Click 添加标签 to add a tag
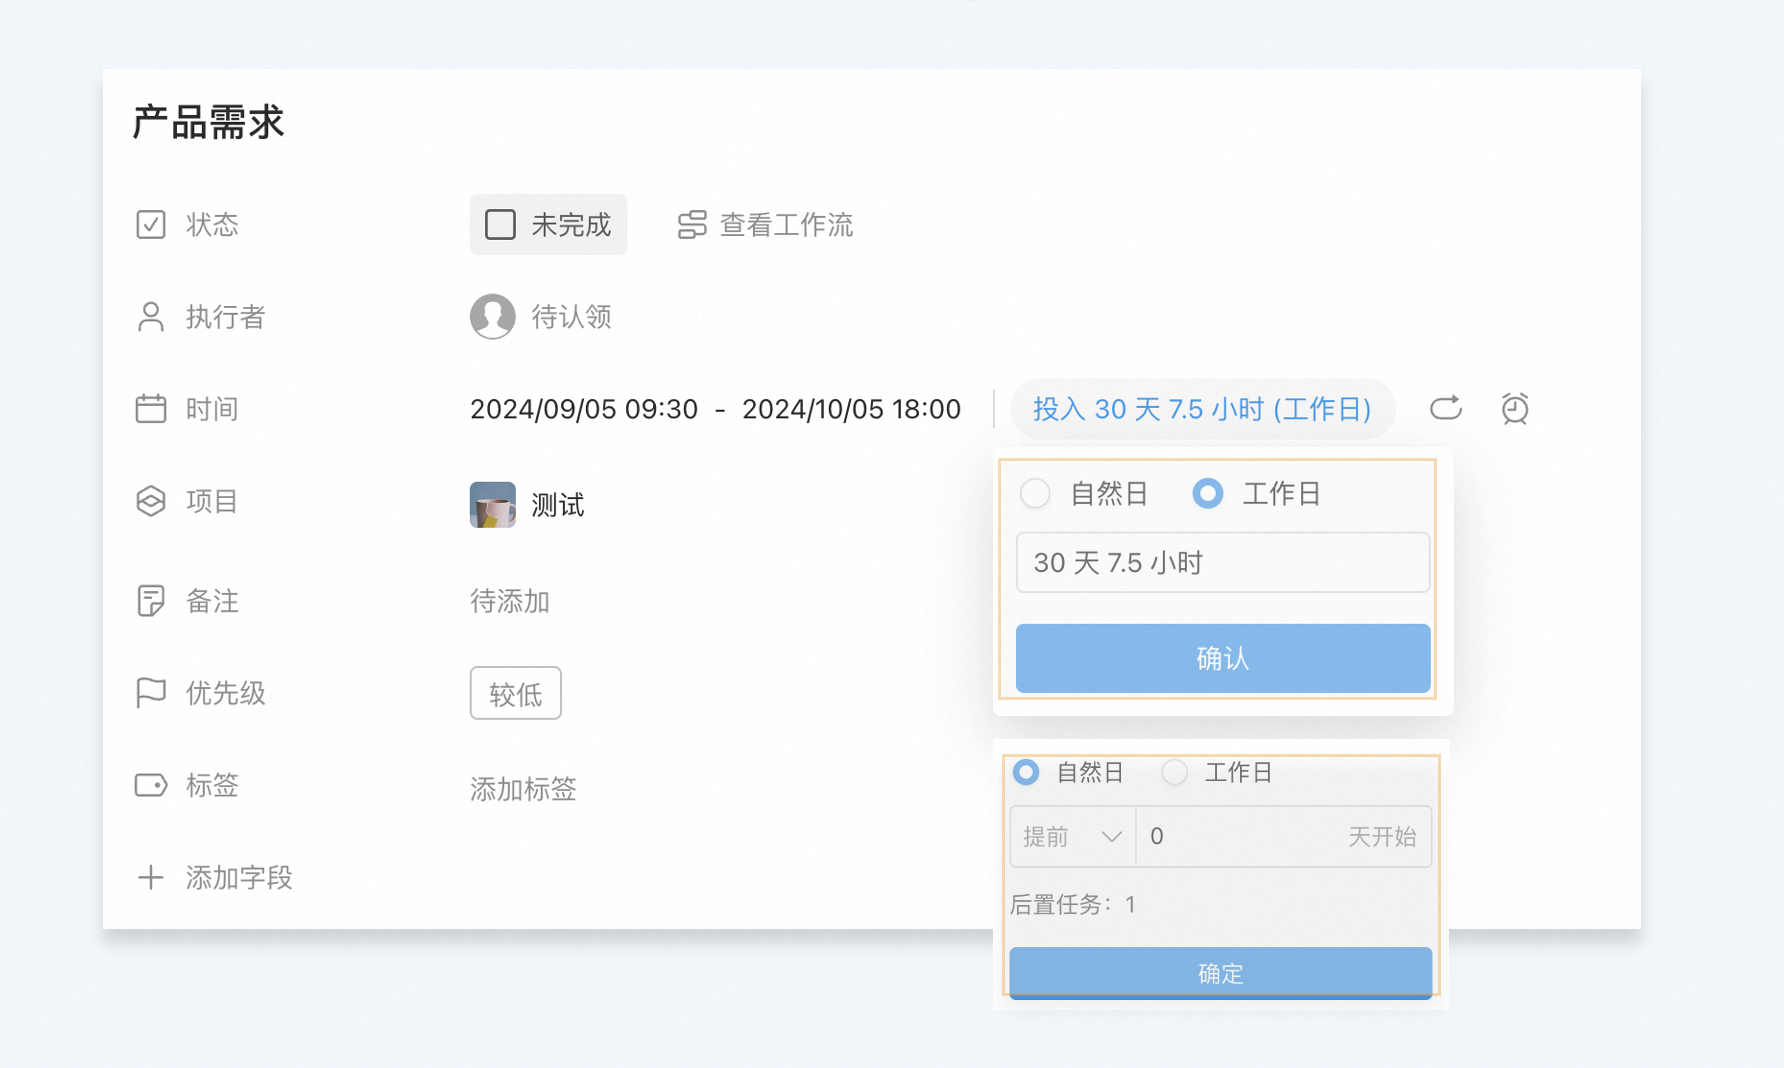The image size is (1784, 1068). click(x=523, y=789)
